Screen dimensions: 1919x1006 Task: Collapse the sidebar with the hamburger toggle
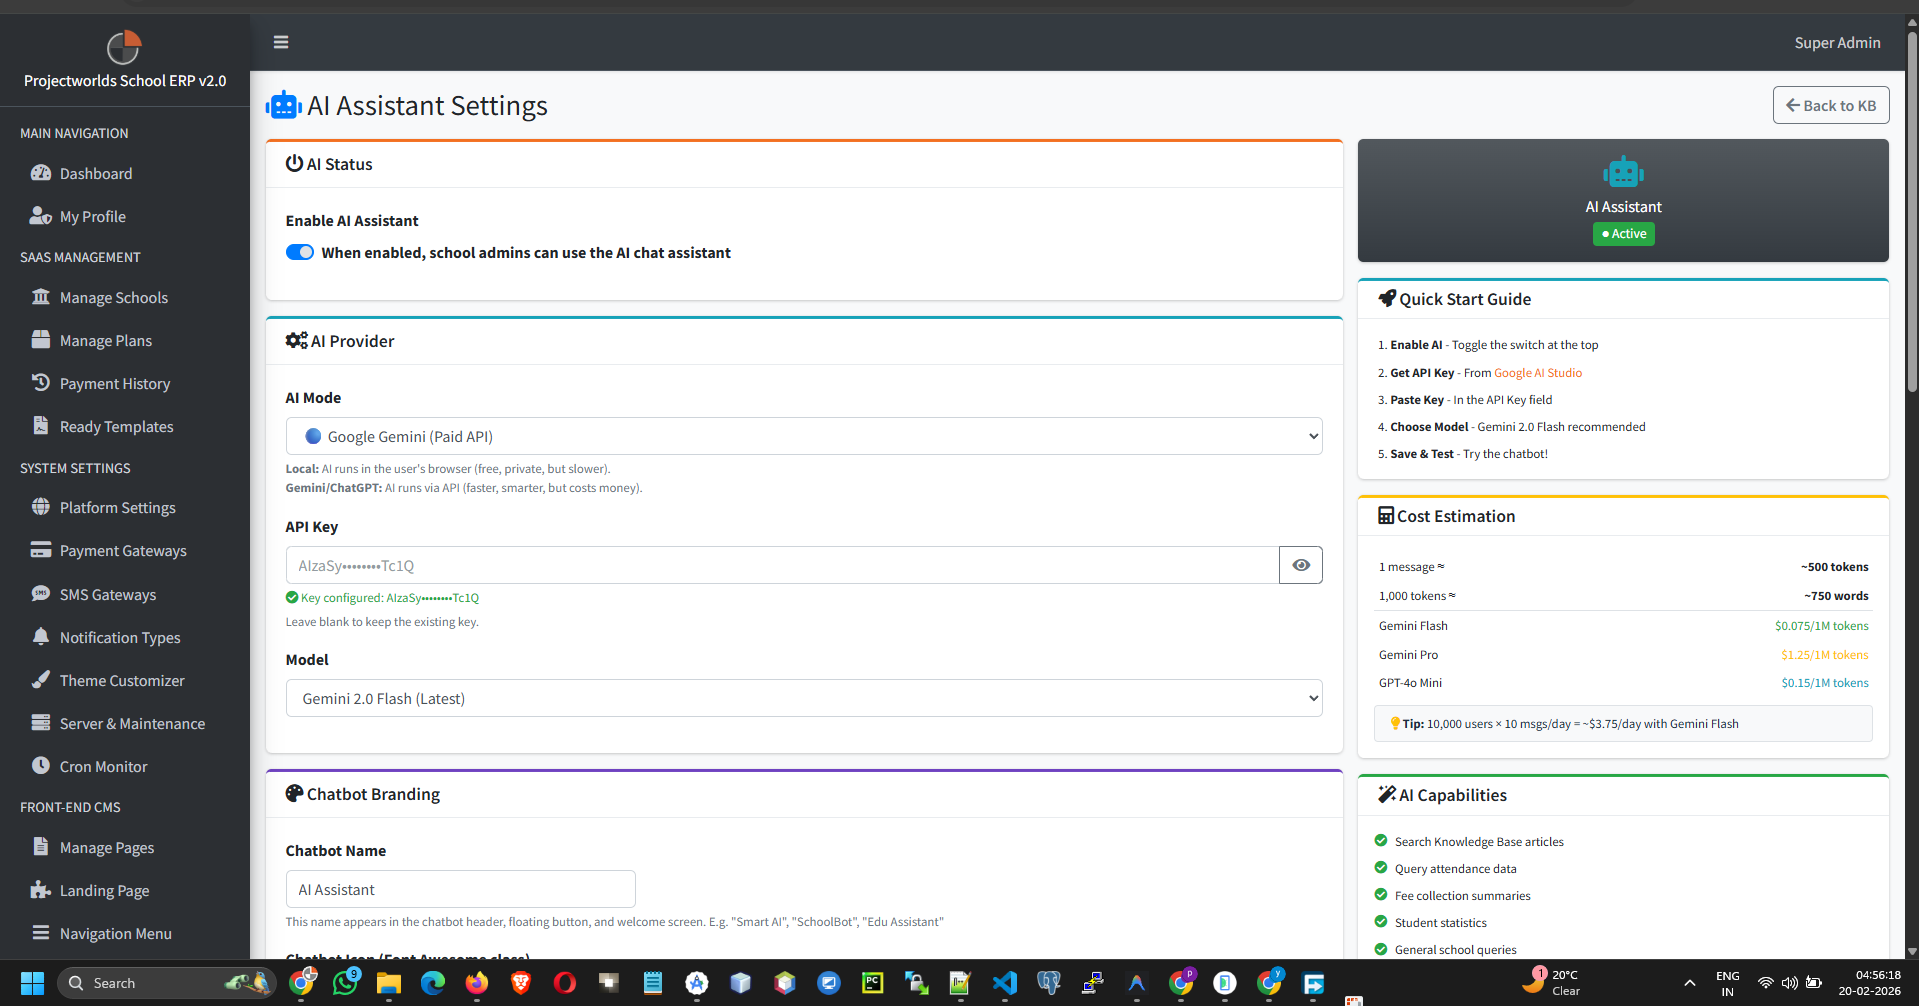(x=280, y=42)
